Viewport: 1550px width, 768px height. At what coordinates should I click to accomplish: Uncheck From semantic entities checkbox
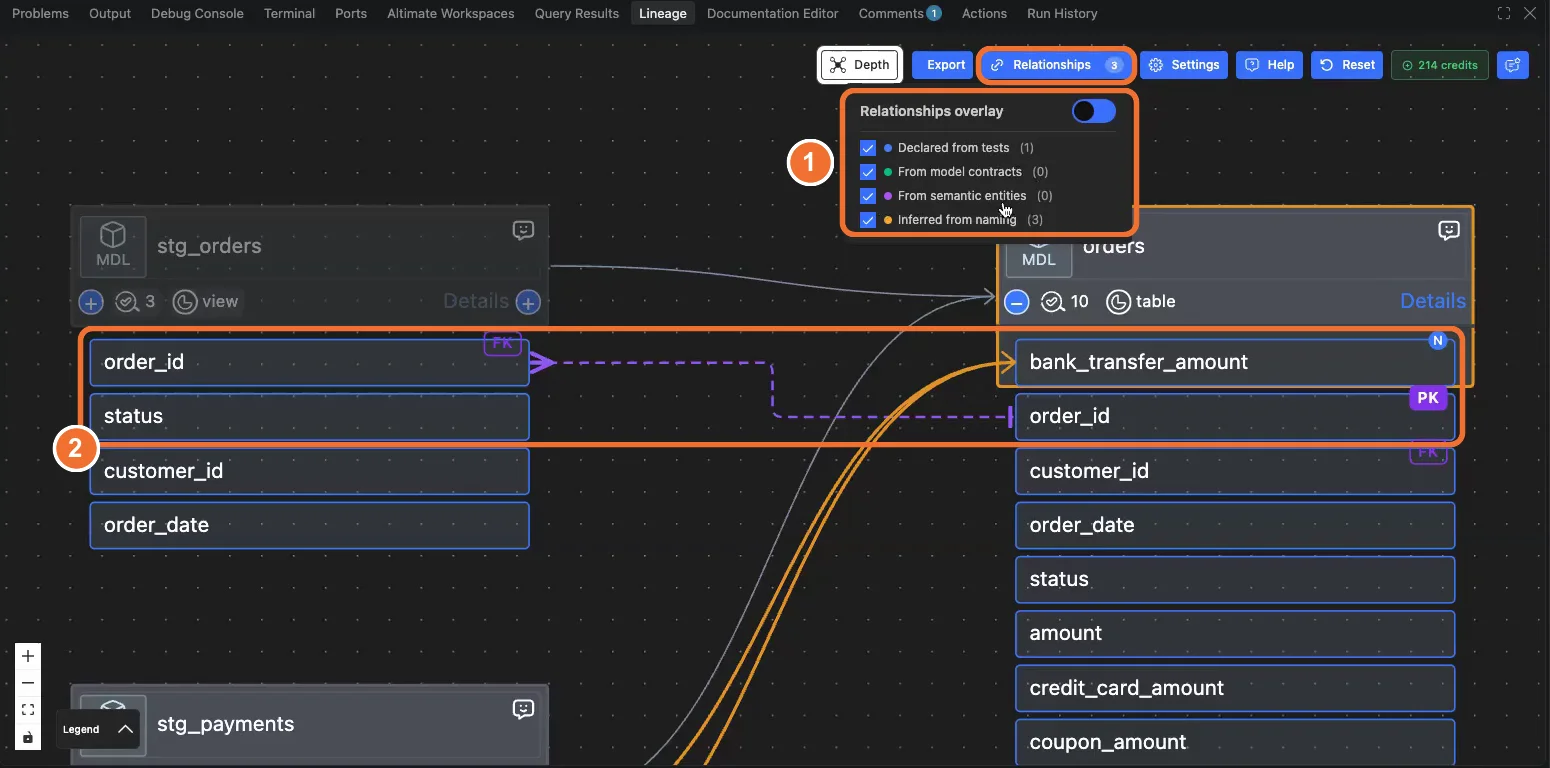868,196
